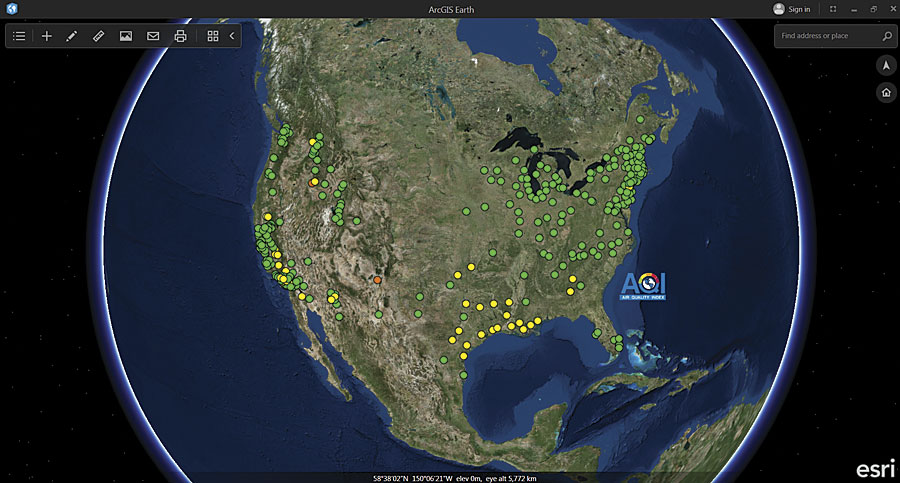Click the user avatar icon
The width and height of the screenshot is (900, 483).
(778, 9)
